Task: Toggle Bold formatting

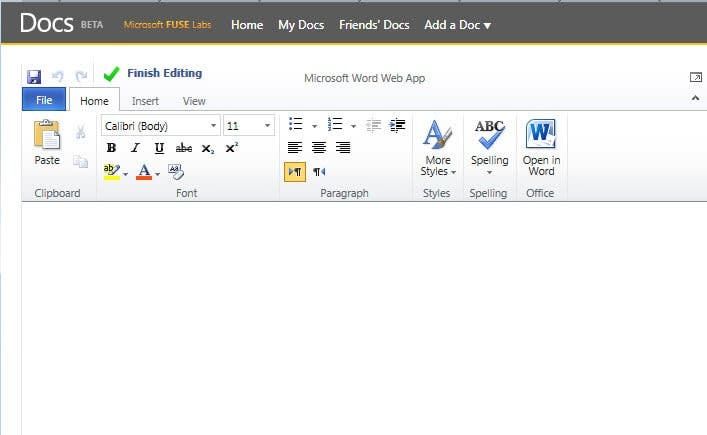Action: click(111, 148)
